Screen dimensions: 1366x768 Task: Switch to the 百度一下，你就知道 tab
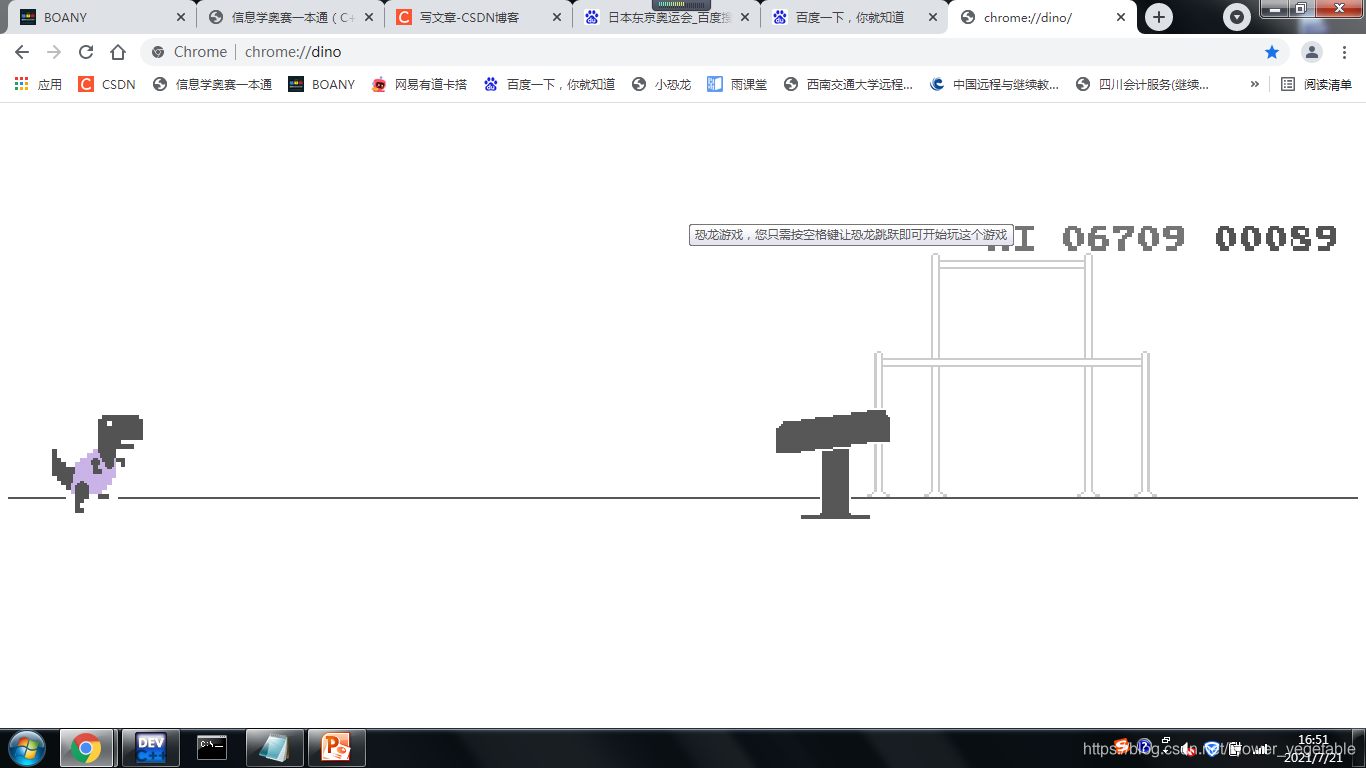[854, 17]
